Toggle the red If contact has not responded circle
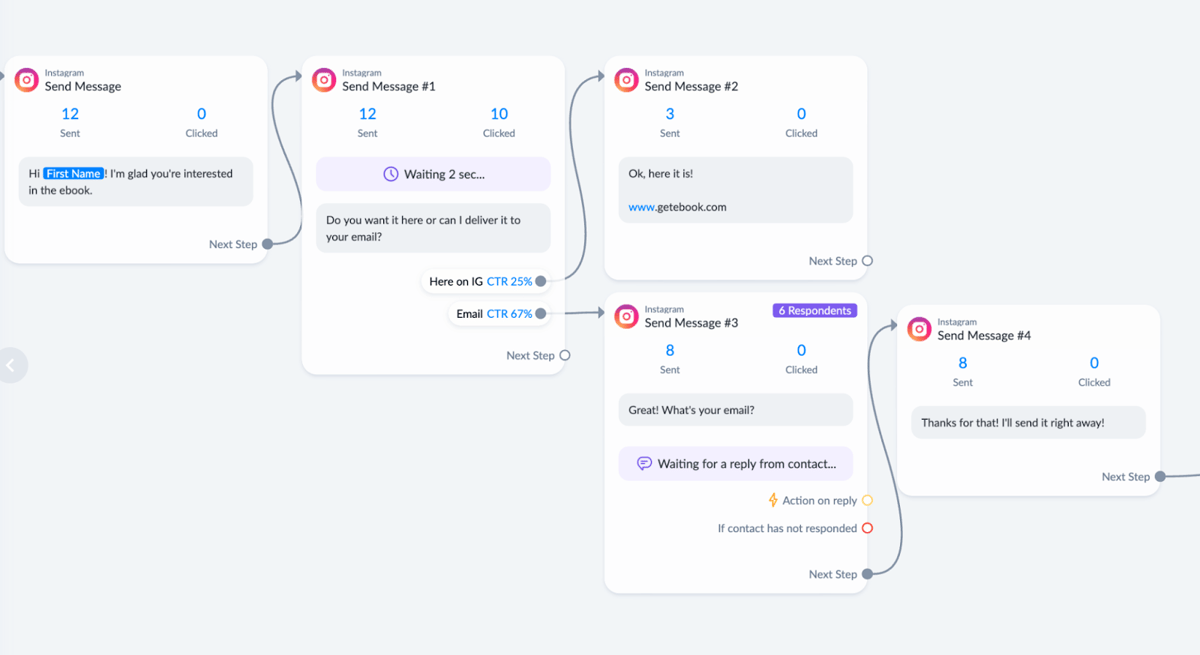 [868, 528]
